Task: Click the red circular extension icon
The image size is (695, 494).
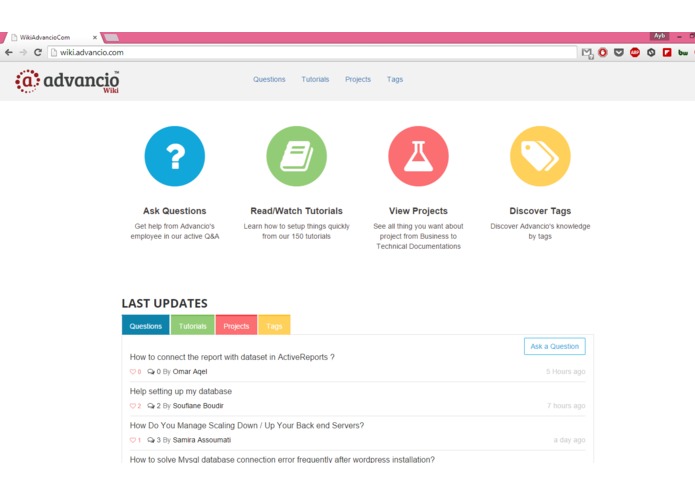Action: [x=603, y=52]
